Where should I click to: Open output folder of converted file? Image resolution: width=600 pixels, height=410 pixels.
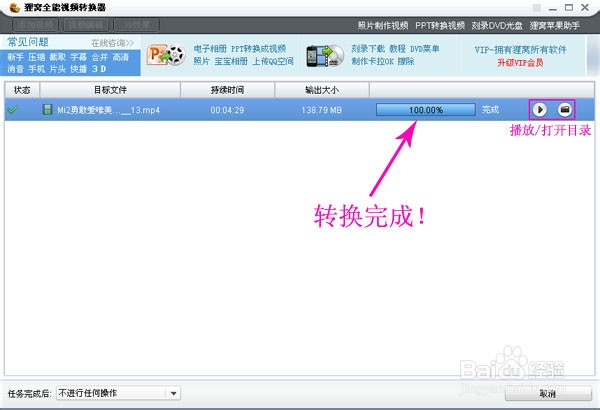click(x=564, y=110)
